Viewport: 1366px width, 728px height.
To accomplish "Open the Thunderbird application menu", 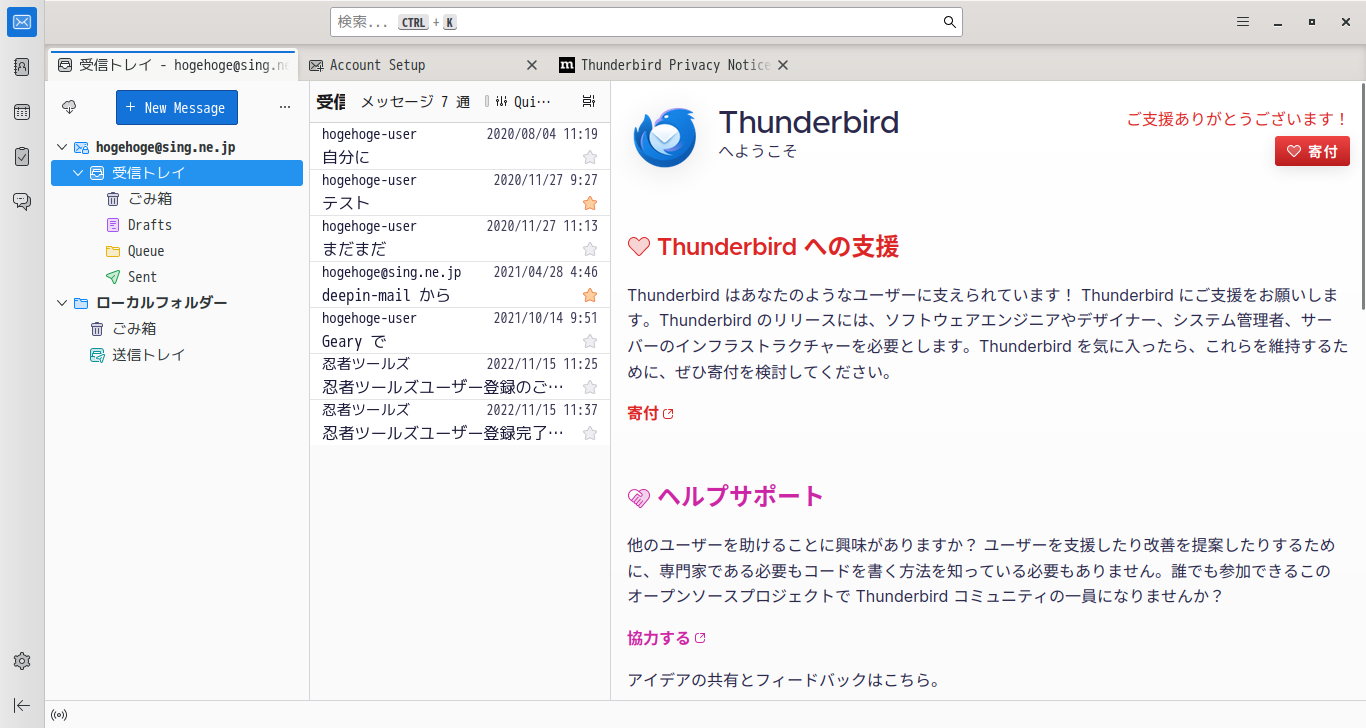I will [1243, 22].
